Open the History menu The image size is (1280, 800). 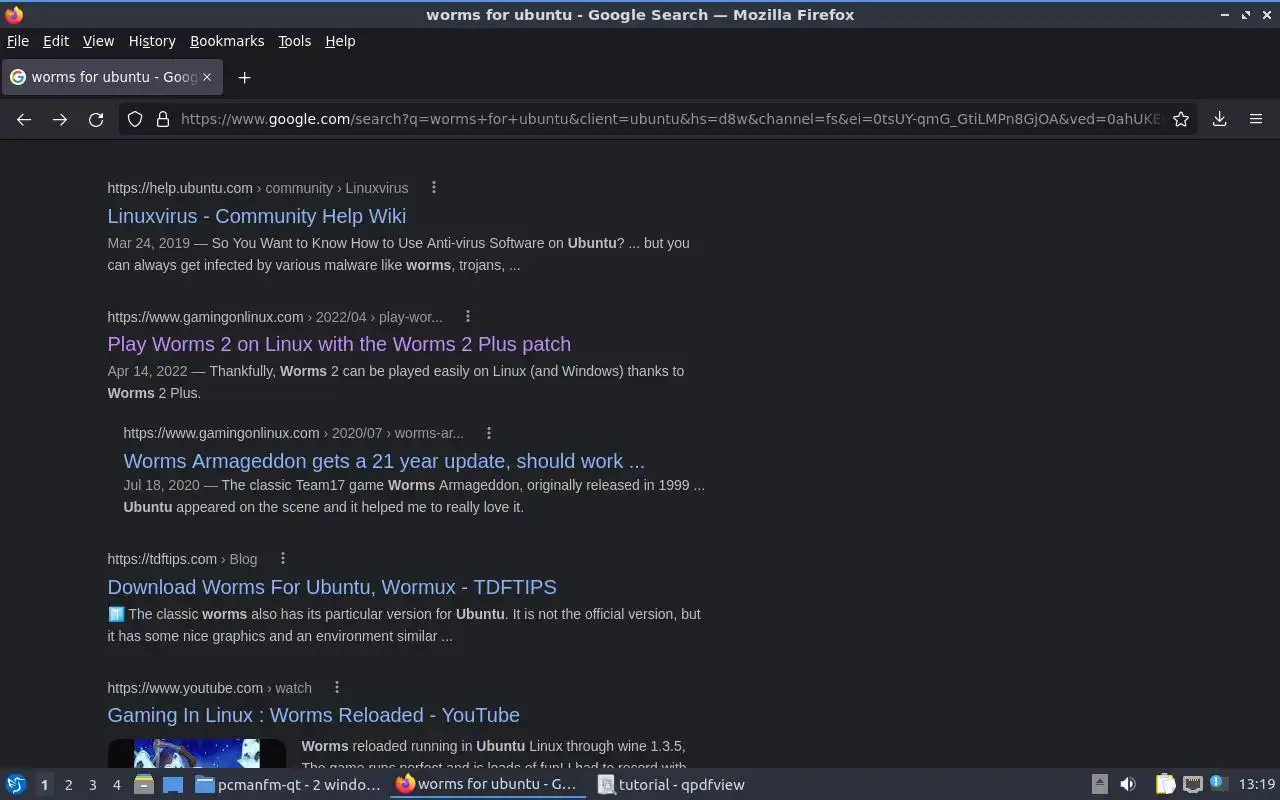click(152, 41)
